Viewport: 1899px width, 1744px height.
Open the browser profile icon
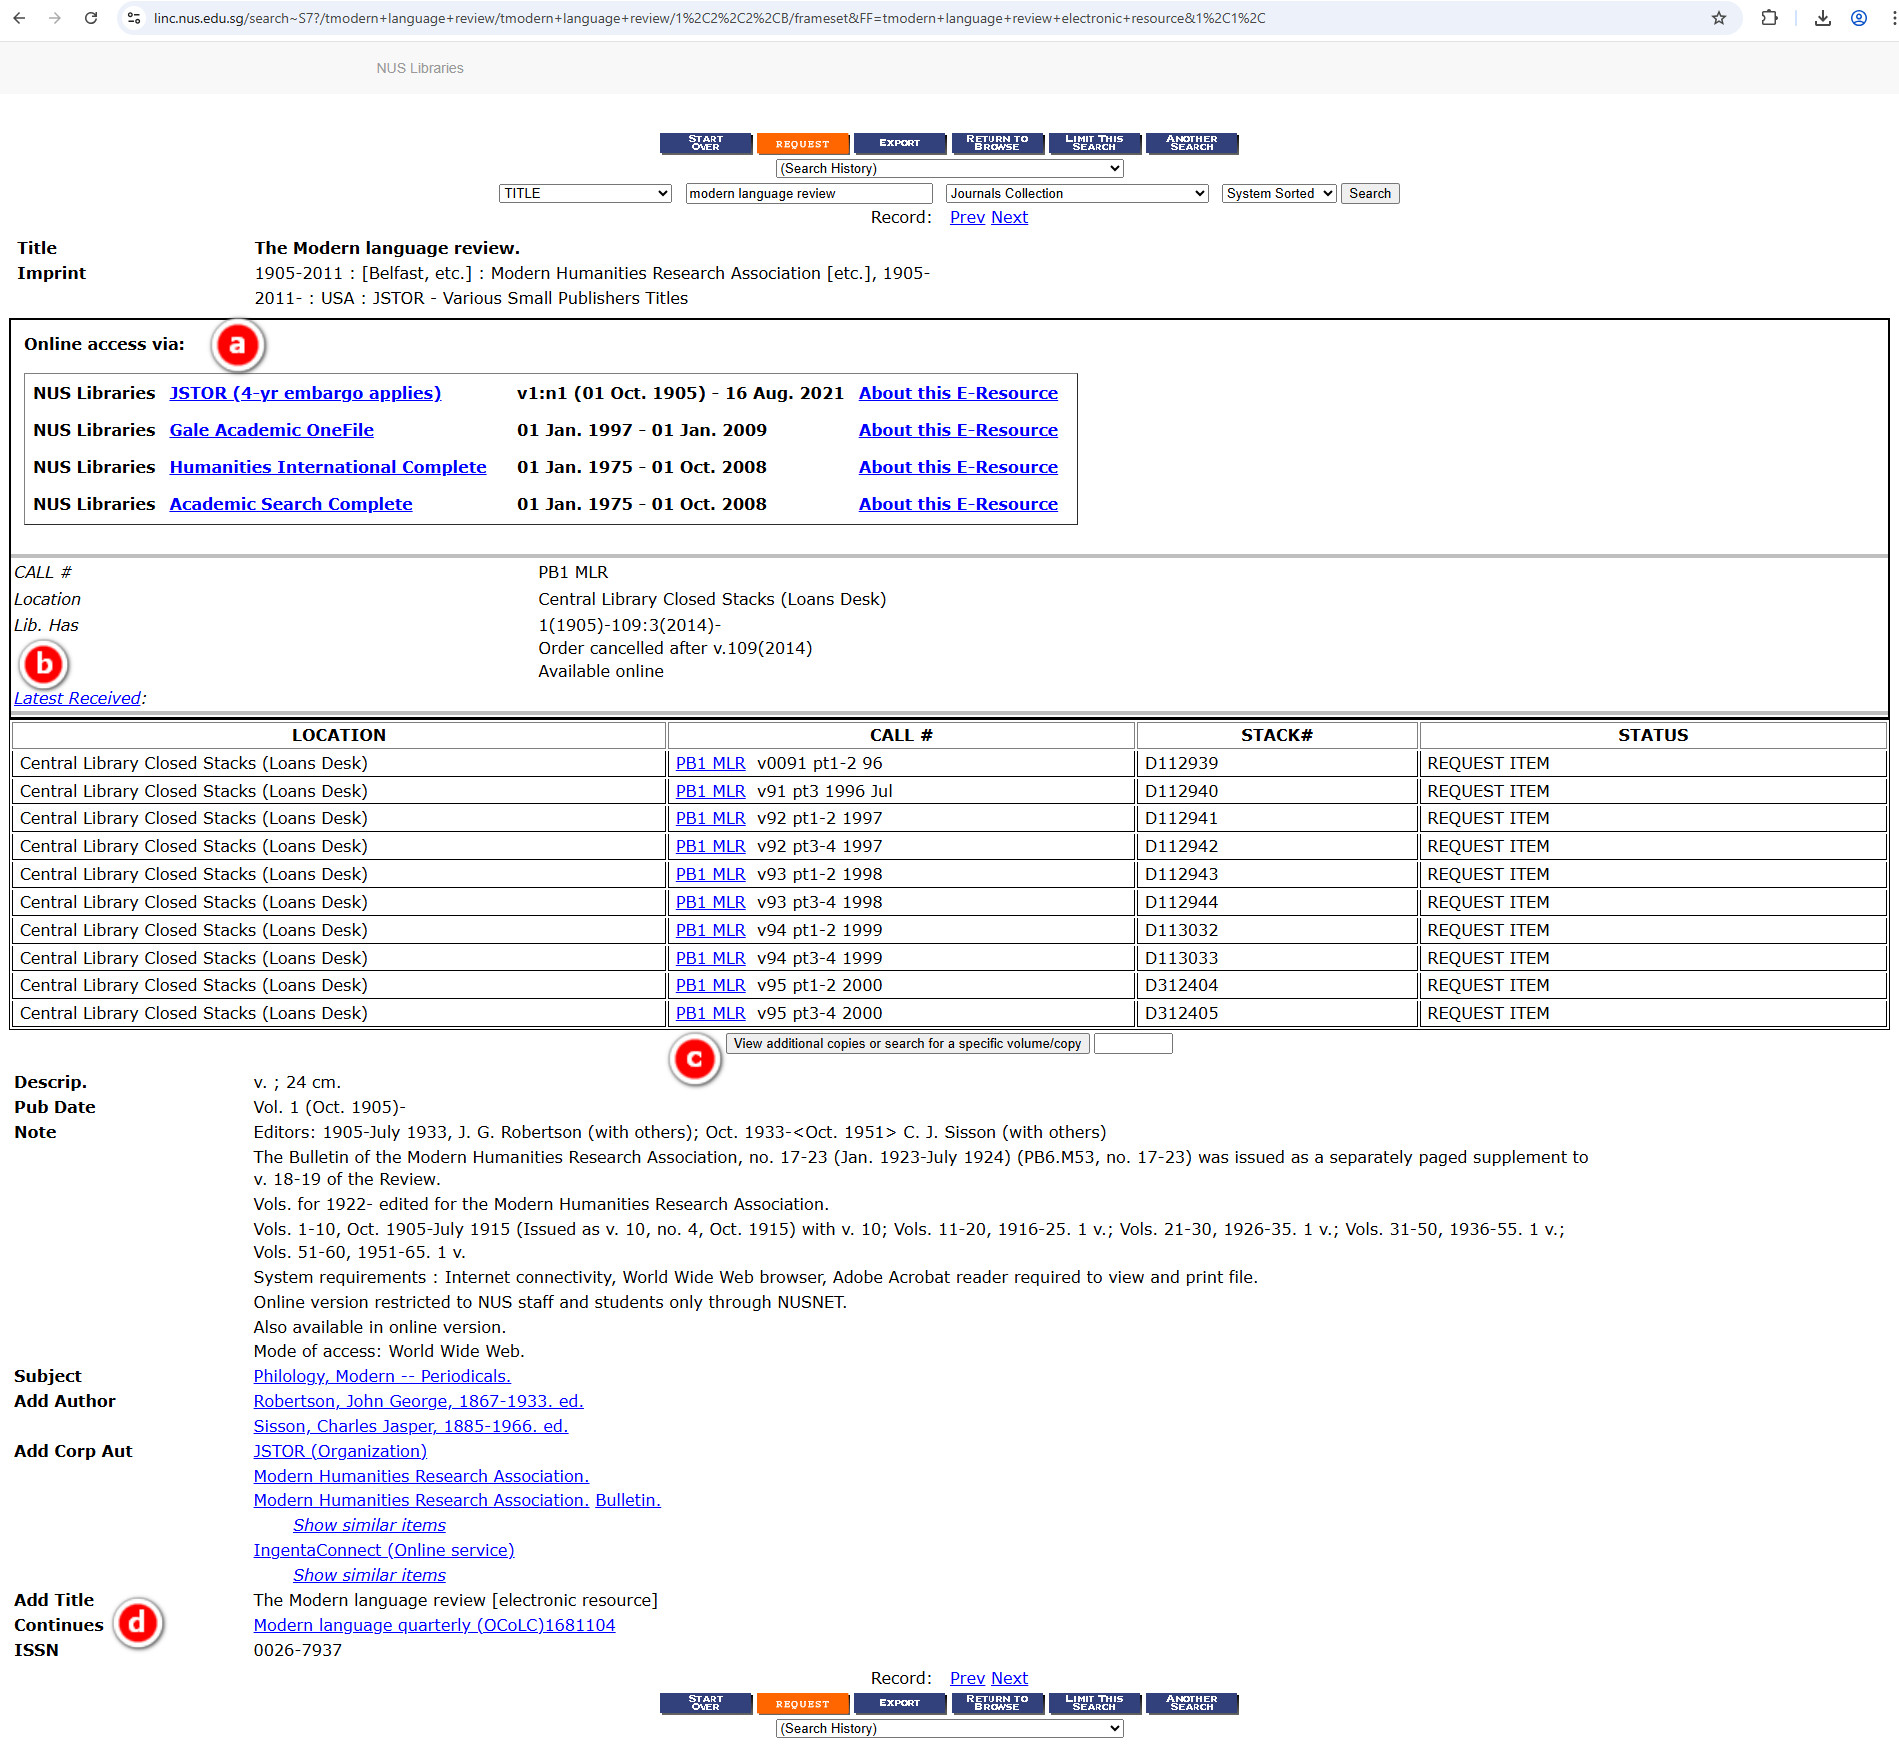coord(1858,18)
